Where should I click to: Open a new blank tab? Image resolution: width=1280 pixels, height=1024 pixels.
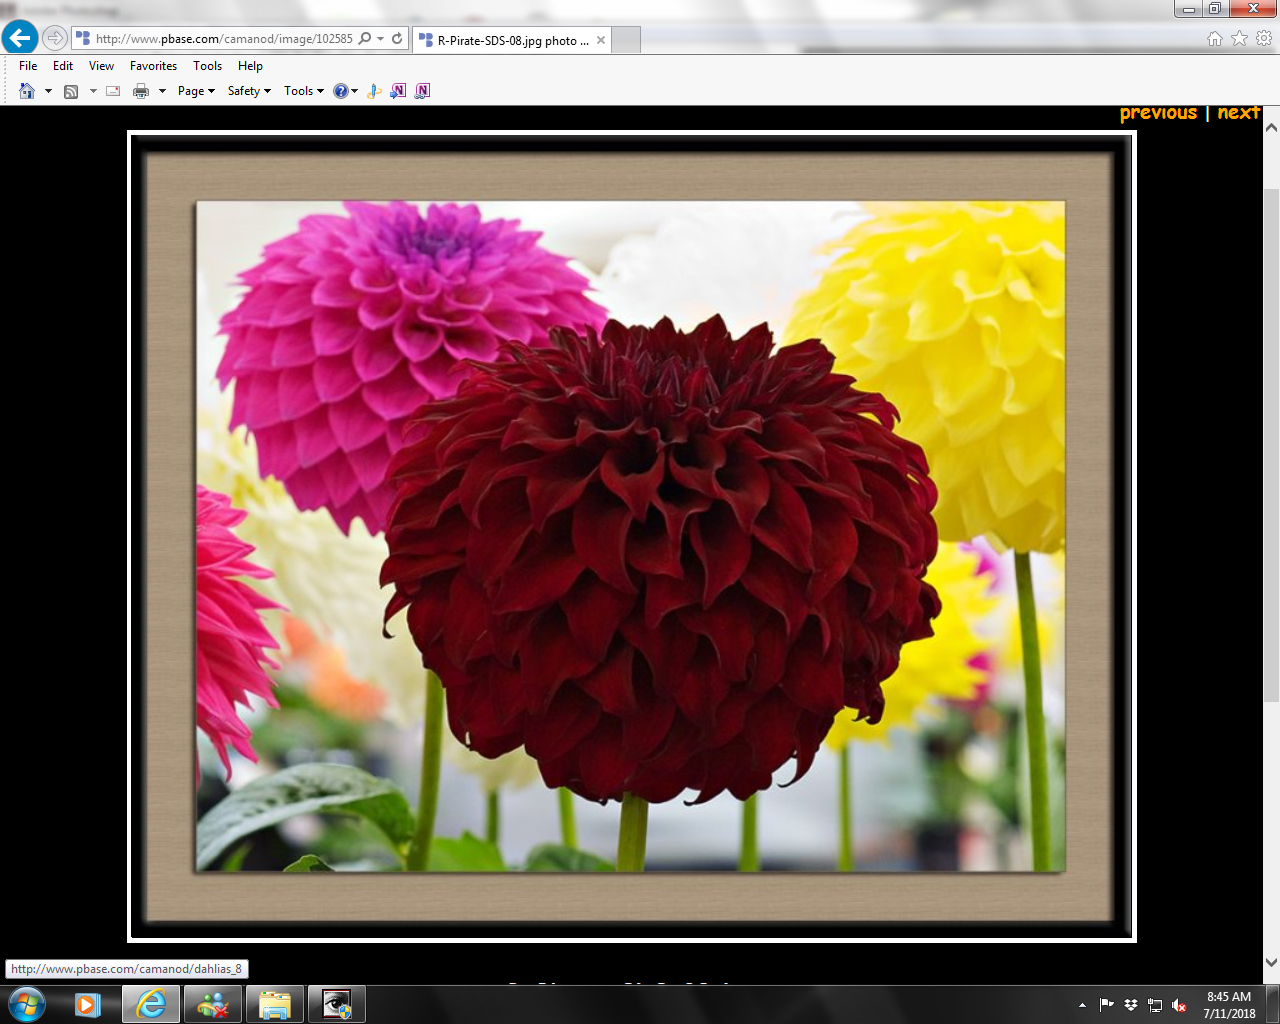pos(626,40)
